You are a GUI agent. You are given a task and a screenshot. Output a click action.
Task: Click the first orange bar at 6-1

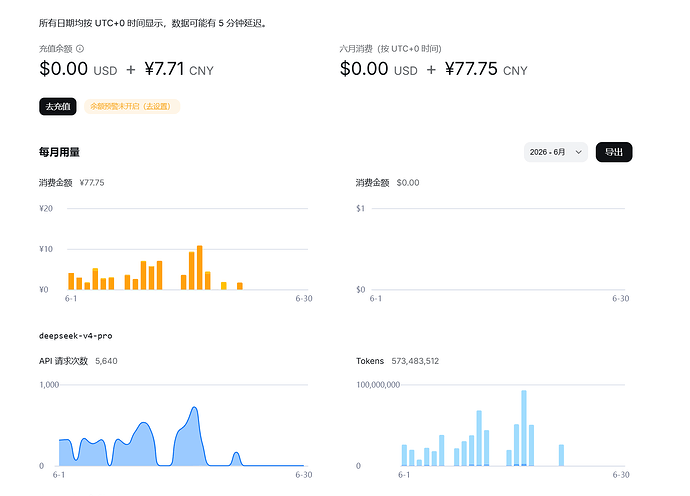(x=71, y=281)
